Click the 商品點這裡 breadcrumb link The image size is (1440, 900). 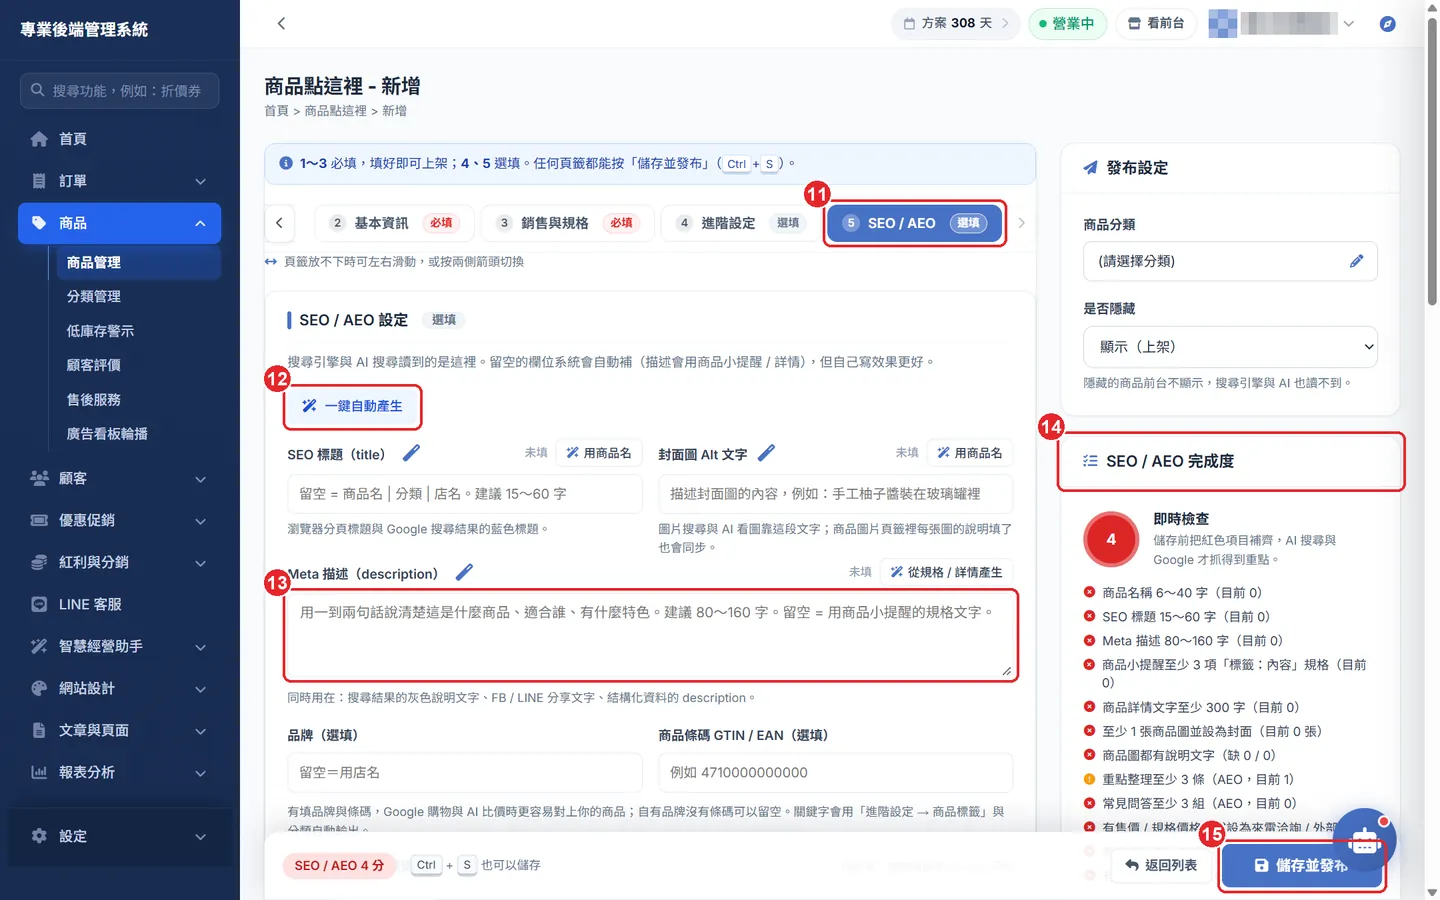coord(335,111)
